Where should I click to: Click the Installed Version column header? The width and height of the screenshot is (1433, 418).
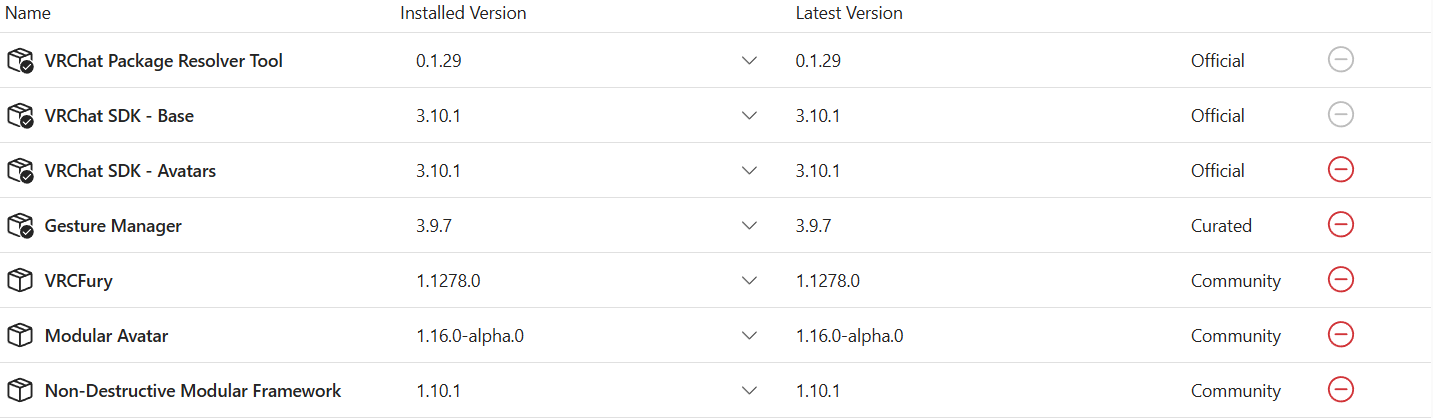pos(463,13)
